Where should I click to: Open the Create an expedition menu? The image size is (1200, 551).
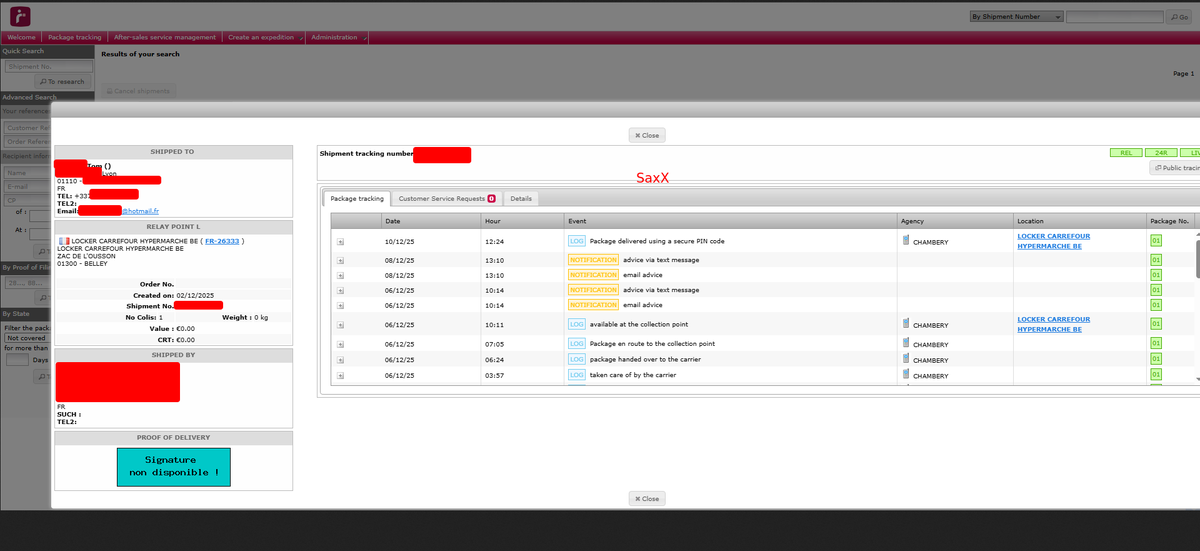[264, 37]
